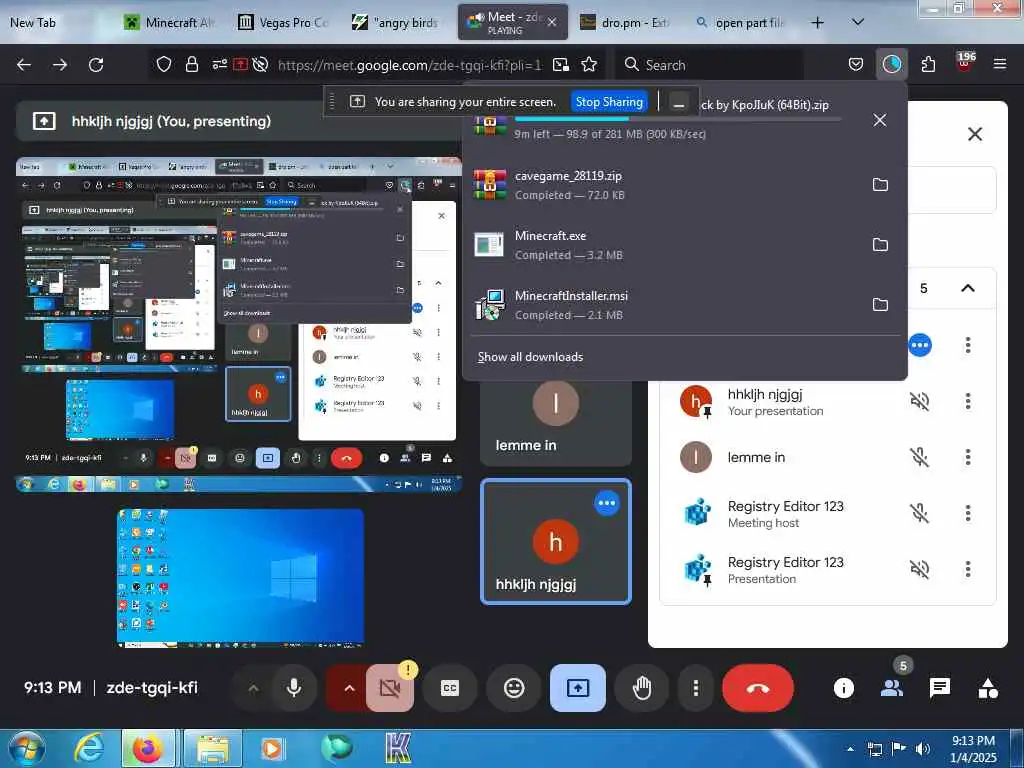Image resolution: width=1024 pixels, height=768 pixels.
Task: Toggle hhkljh njgjgj presentation audio icon
Action: point(920,400)
